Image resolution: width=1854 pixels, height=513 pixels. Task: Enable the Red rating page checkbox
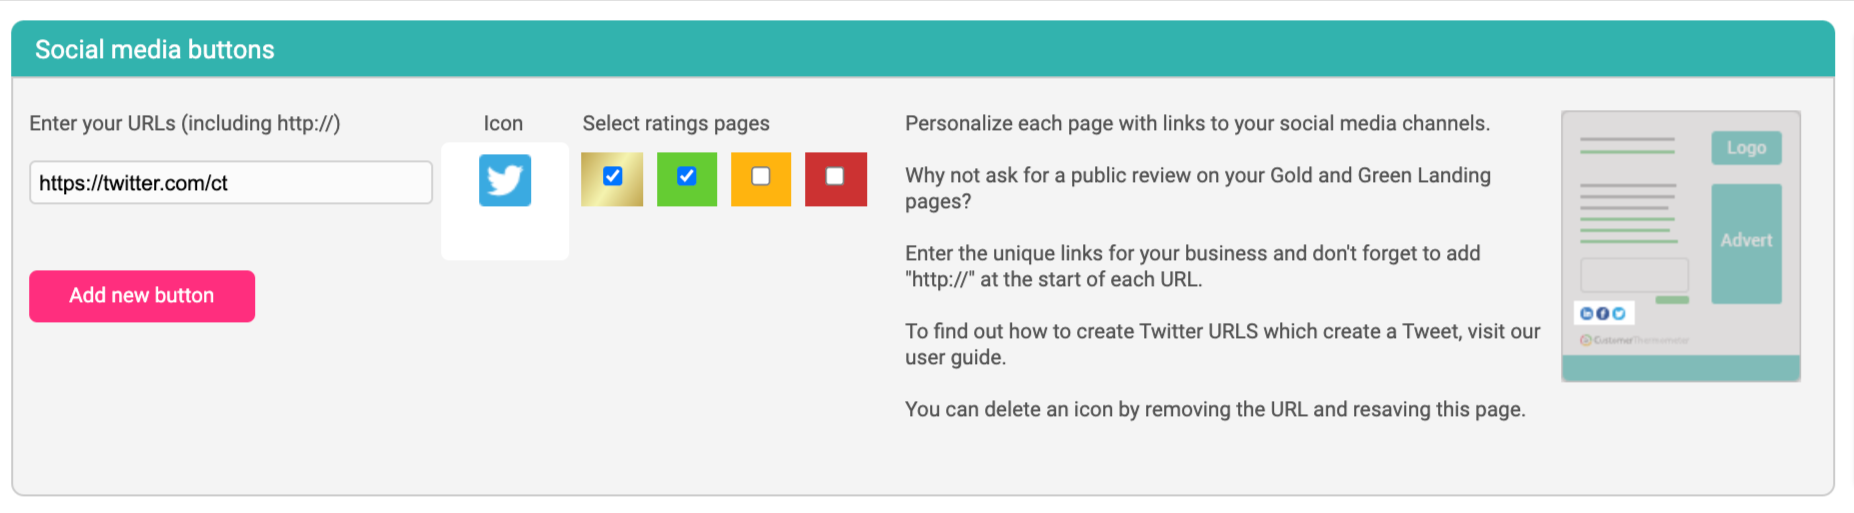pyautogui.click(x=835, y=176)
